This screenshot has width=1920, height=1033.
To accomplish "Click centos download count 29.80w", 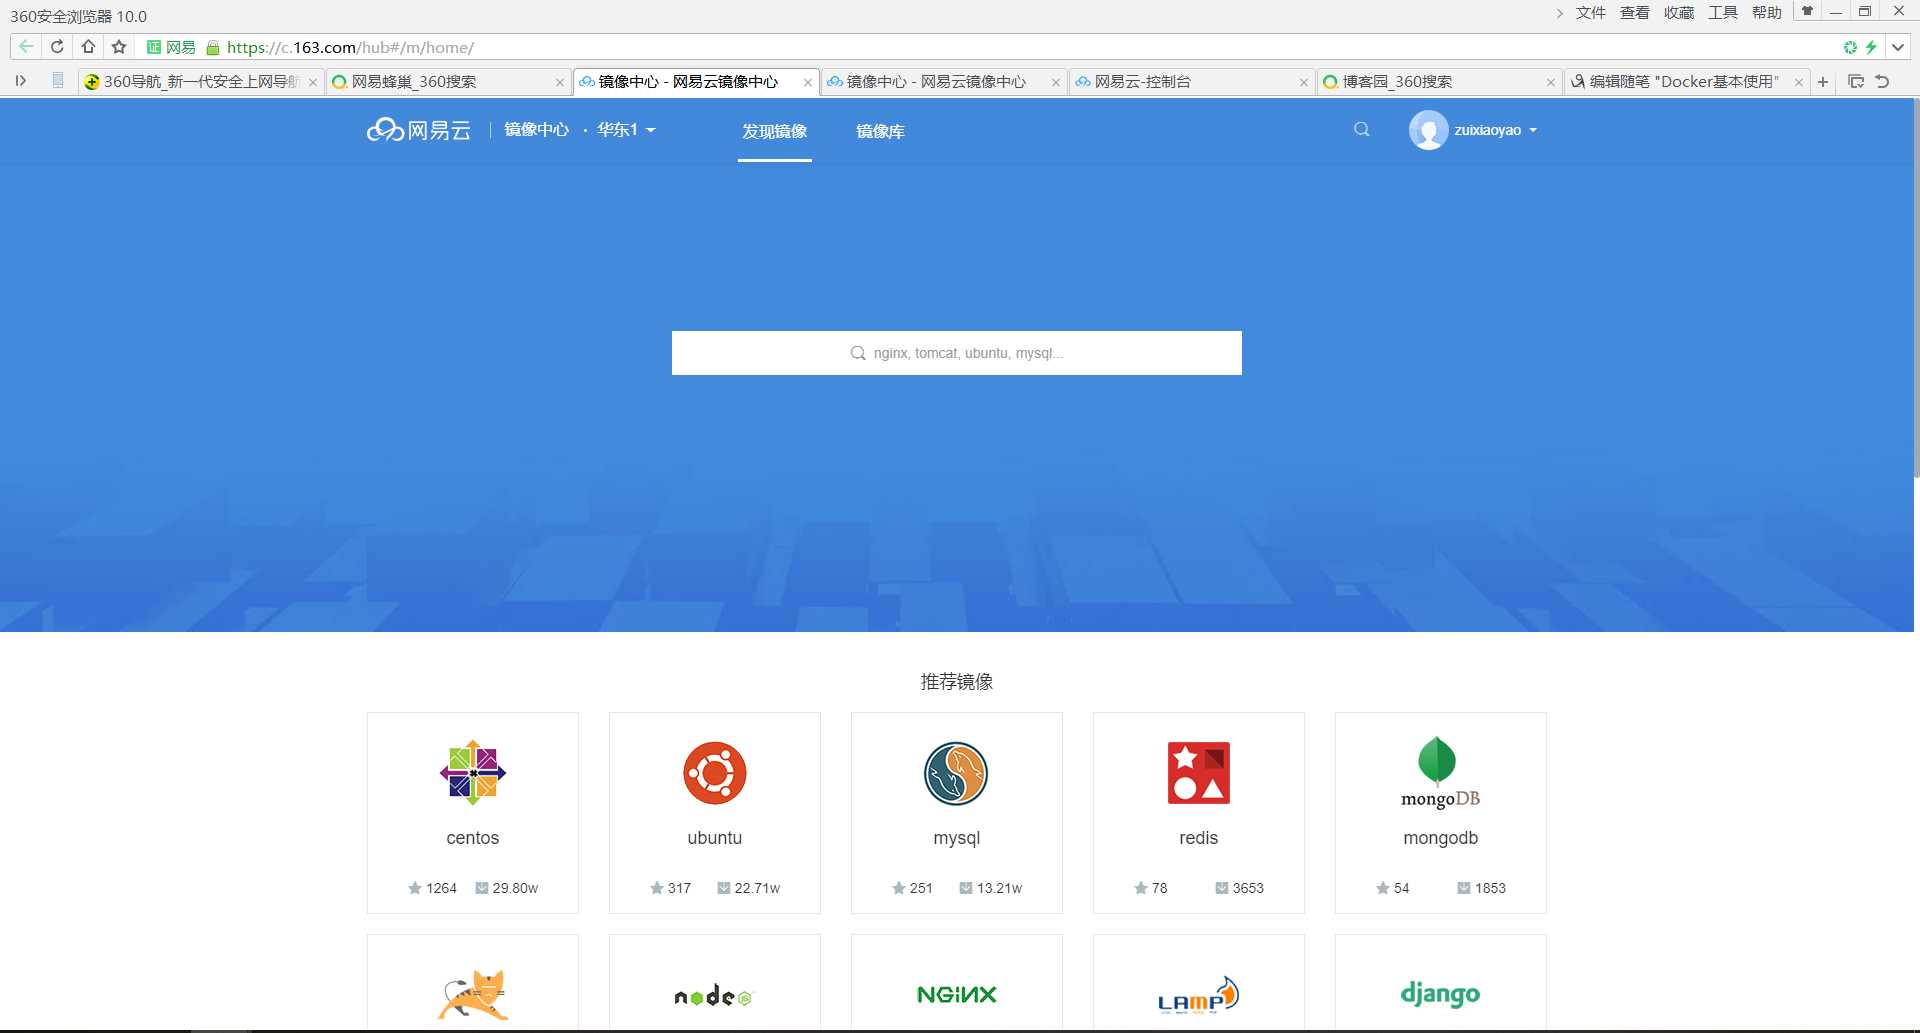I will tap(506, 888).
